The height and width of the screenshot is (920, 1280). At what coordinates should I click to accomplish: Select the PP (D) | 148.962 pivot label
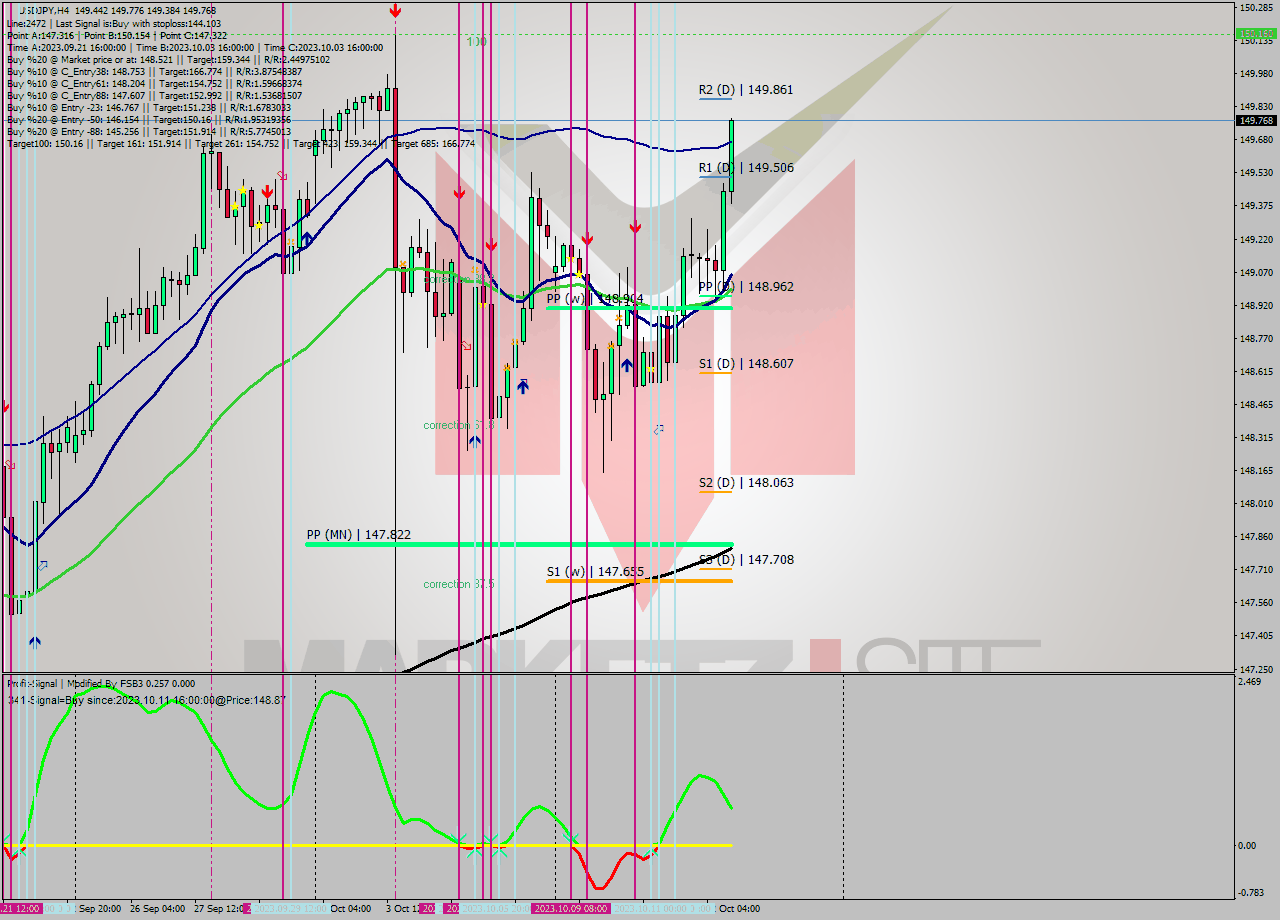746,287
